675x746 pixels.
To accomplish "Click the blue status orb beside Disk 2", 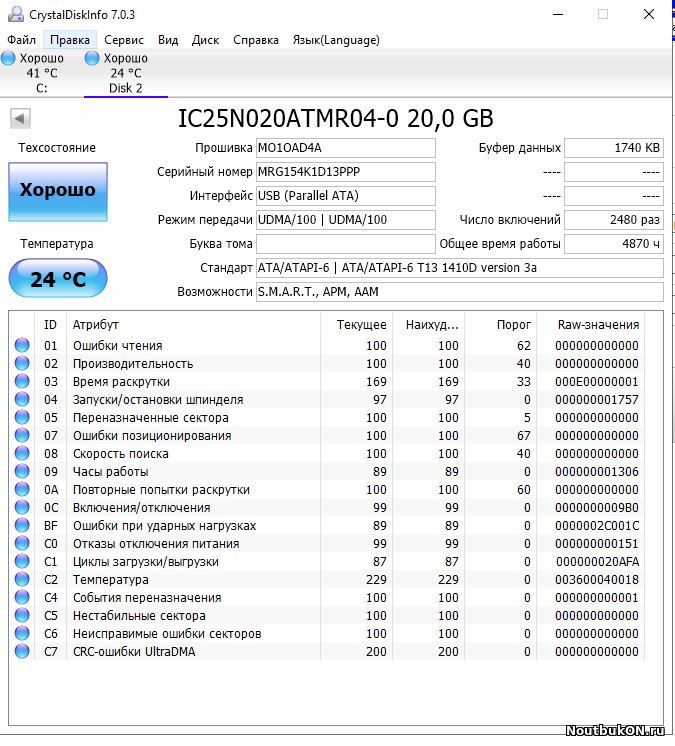I will point(92,59).
